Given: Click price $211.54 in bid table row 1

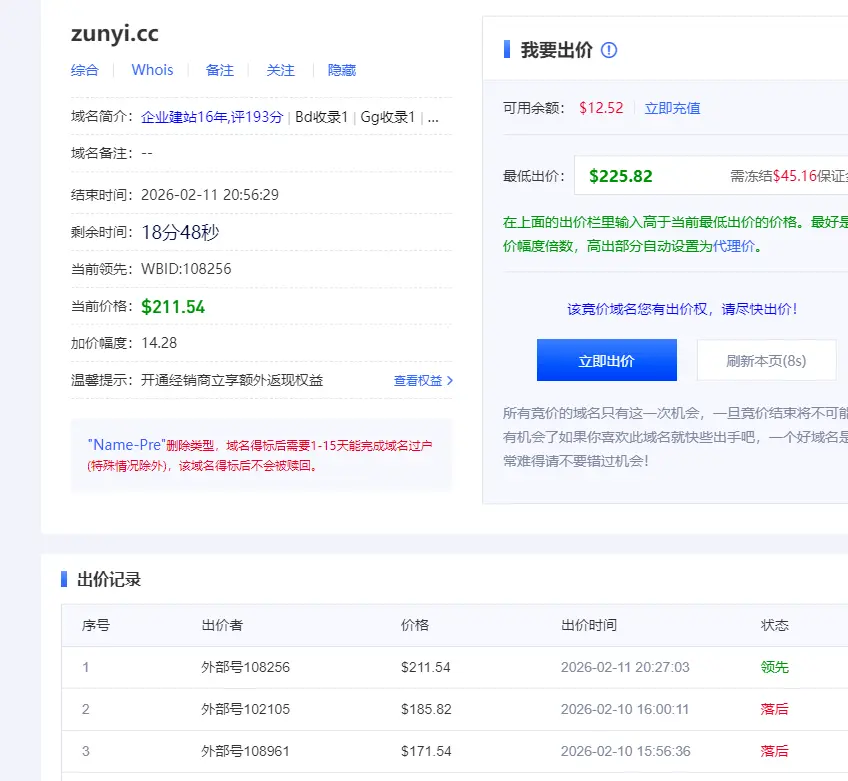Looking at the screenshot, I should coord(426,667).
